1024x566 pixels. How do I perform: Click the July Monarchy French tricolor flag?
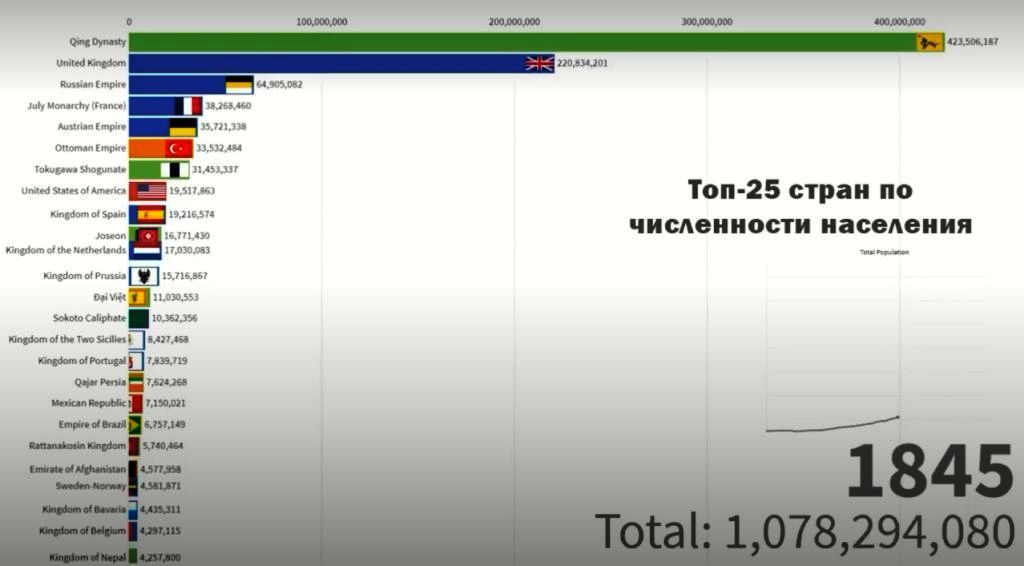point(188,106)
